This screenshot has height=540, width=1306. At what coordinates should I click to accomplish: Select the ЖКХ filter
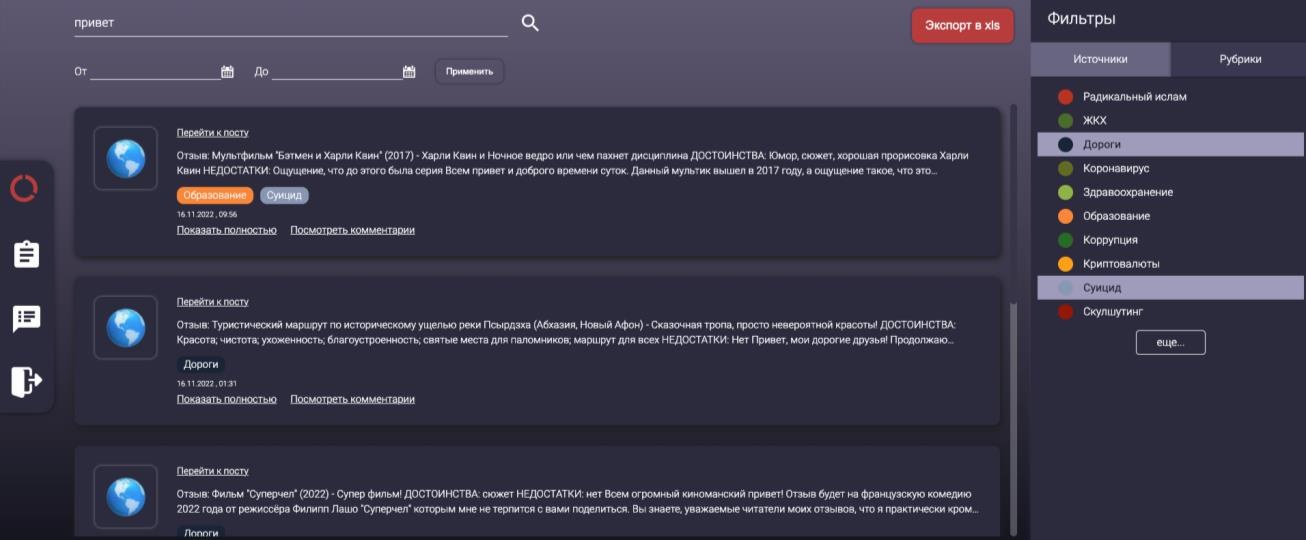click(x=1170, y=121)
